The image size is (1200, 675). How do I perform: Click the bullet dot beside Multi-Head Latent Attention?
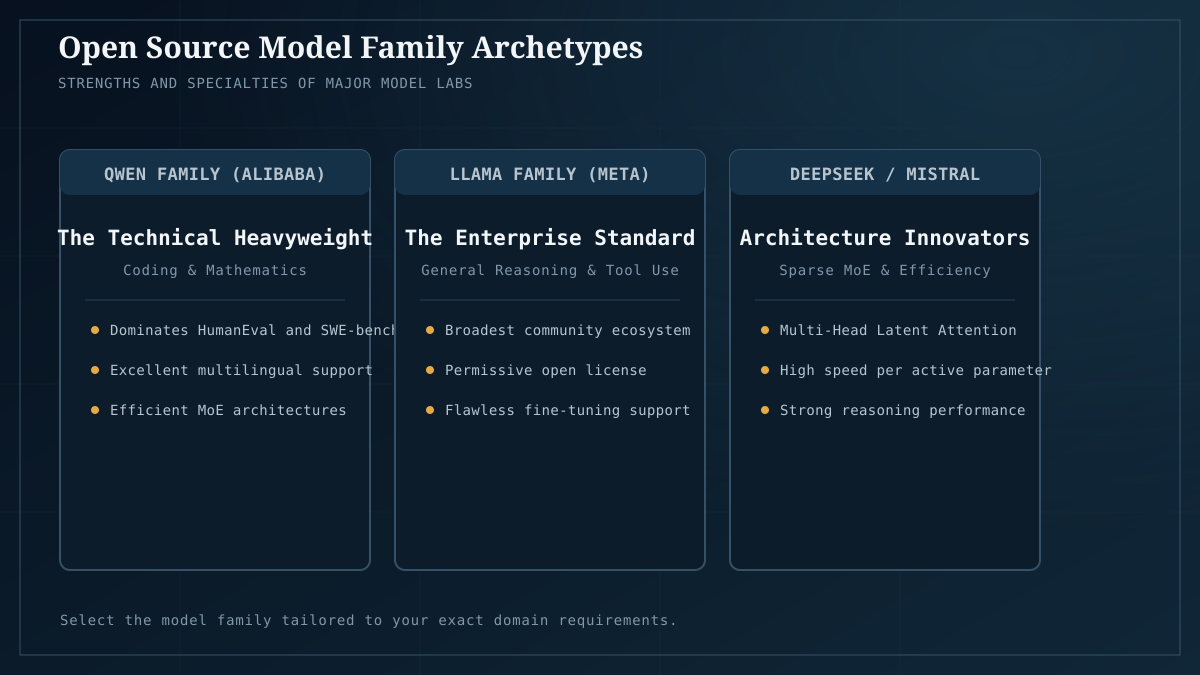765,330
